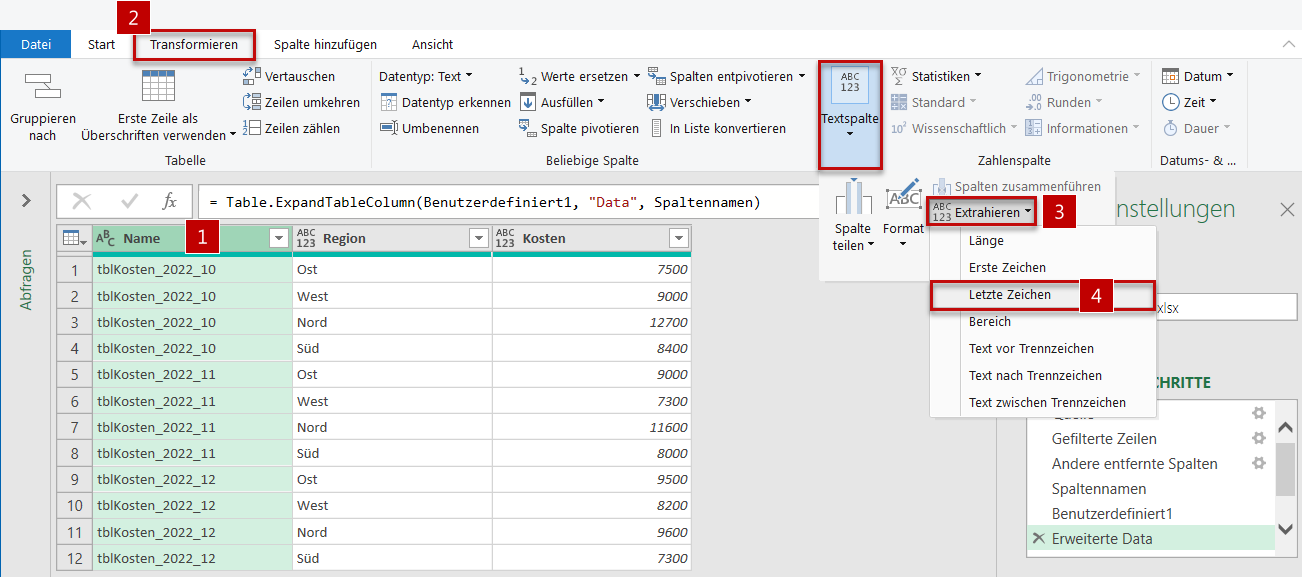Viewport: 1302px width, 577px height.
Task: Open the Ausfüllen dropdown
Action: pyautogui.click(x=562, y=102)
